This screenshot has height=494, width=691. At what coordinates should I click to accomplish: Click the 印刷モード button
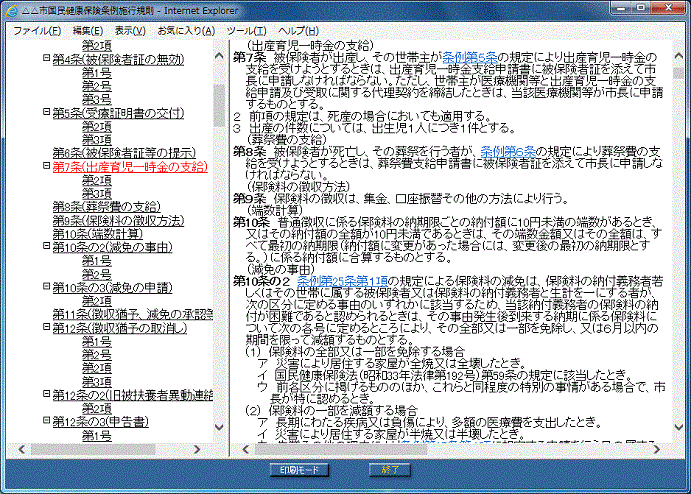[299, 468]
